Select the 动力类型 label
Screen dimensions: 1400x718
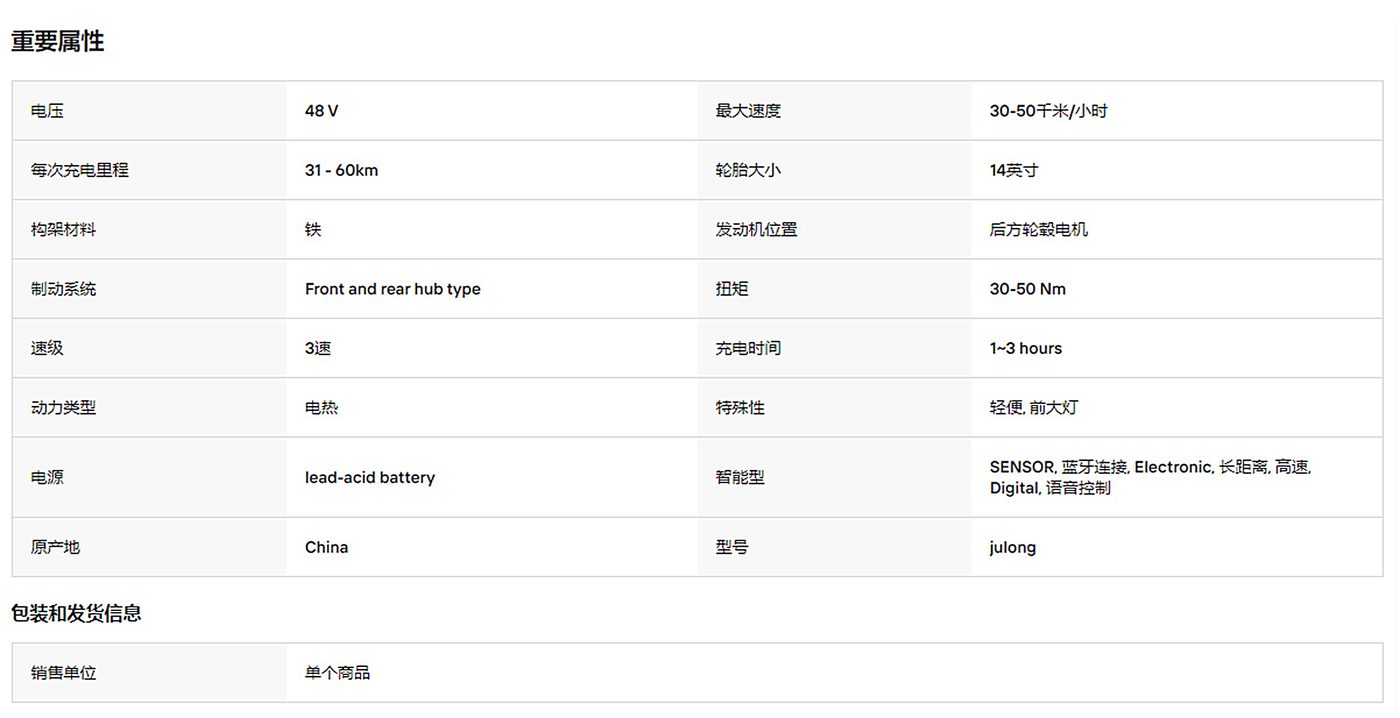tap(64, 408)
